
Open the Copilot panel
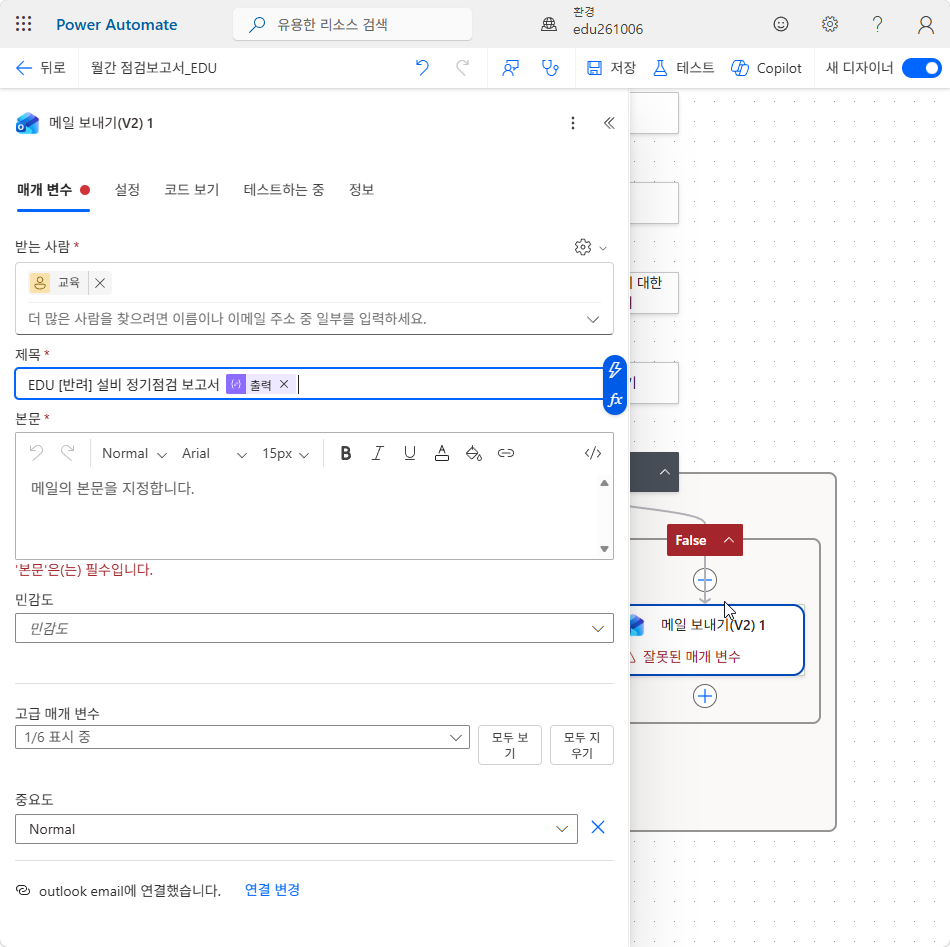pyautogui.click(x=766, y=68)
